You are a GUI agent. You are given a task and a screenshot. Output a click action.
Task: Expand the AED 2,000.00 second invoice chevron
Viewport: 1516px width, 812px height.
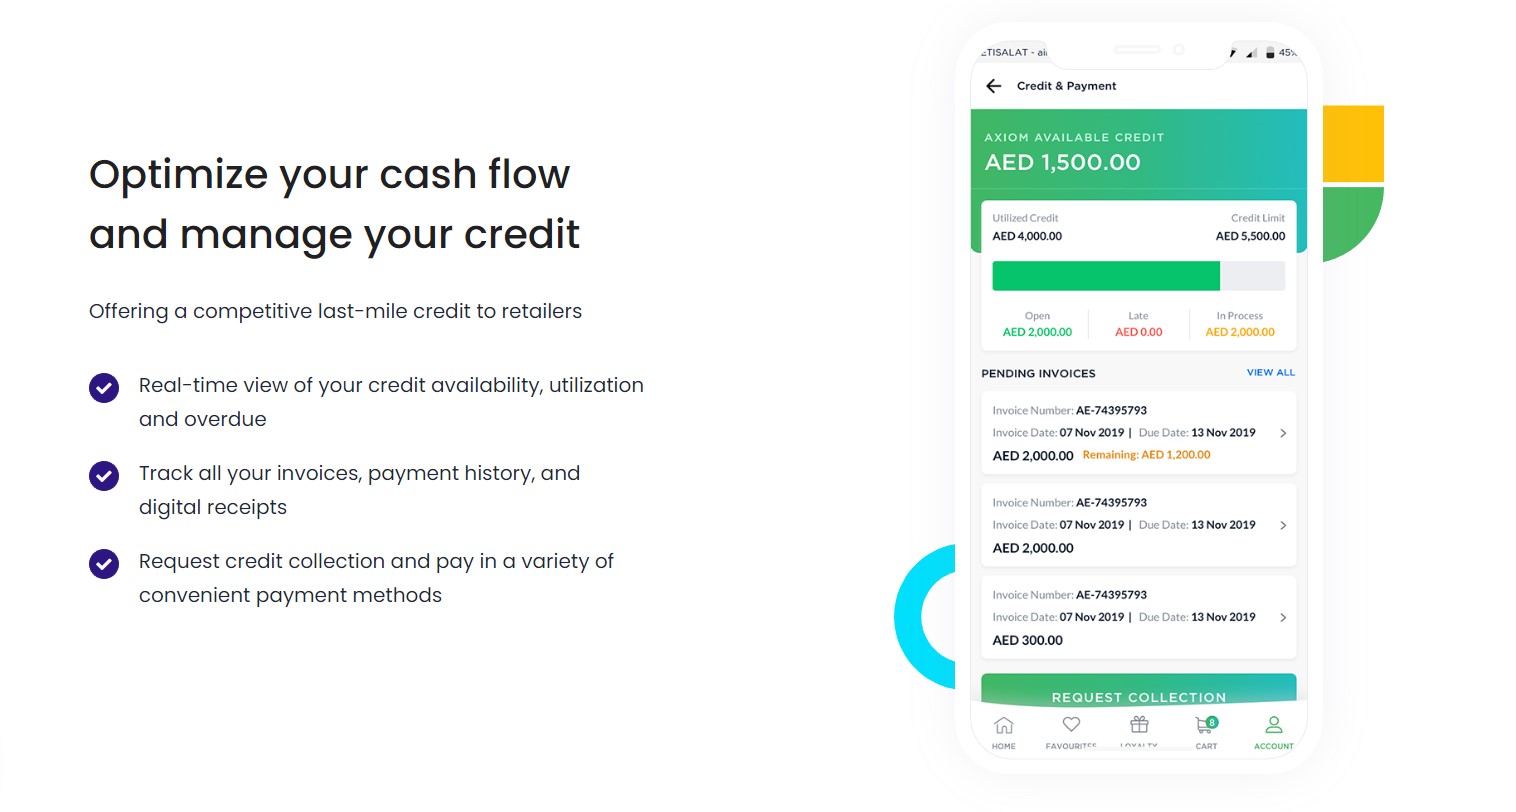point(1283,525)
